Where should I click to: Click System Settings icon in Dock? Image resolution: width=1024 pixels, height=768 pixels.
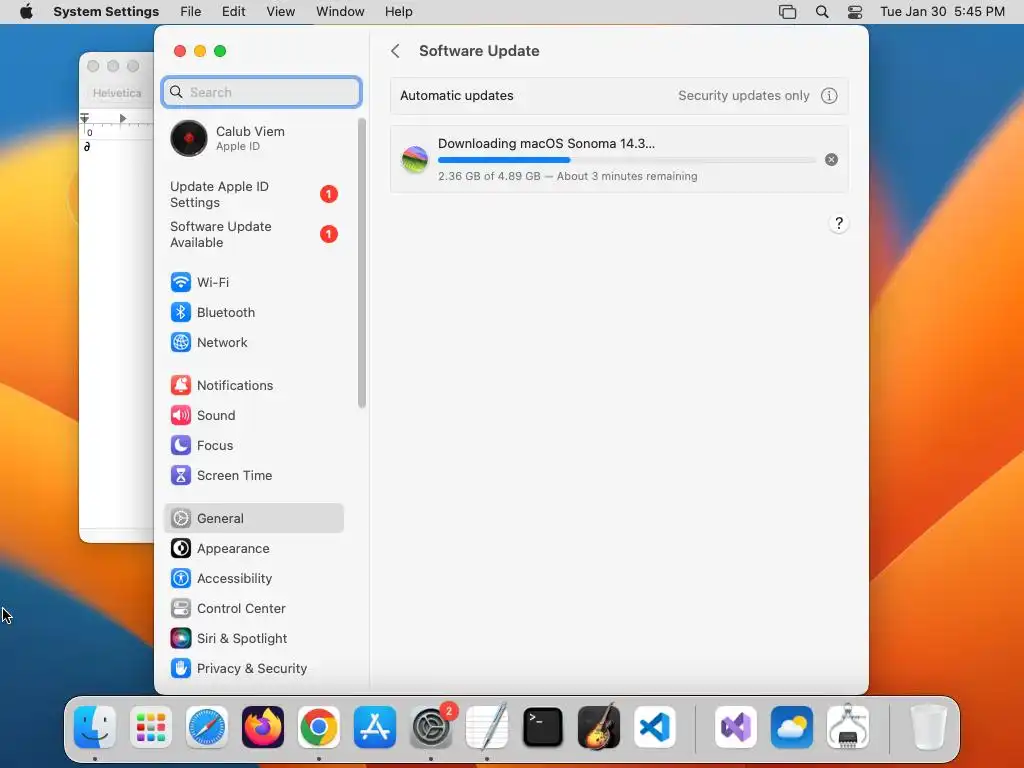coord(431,727)
